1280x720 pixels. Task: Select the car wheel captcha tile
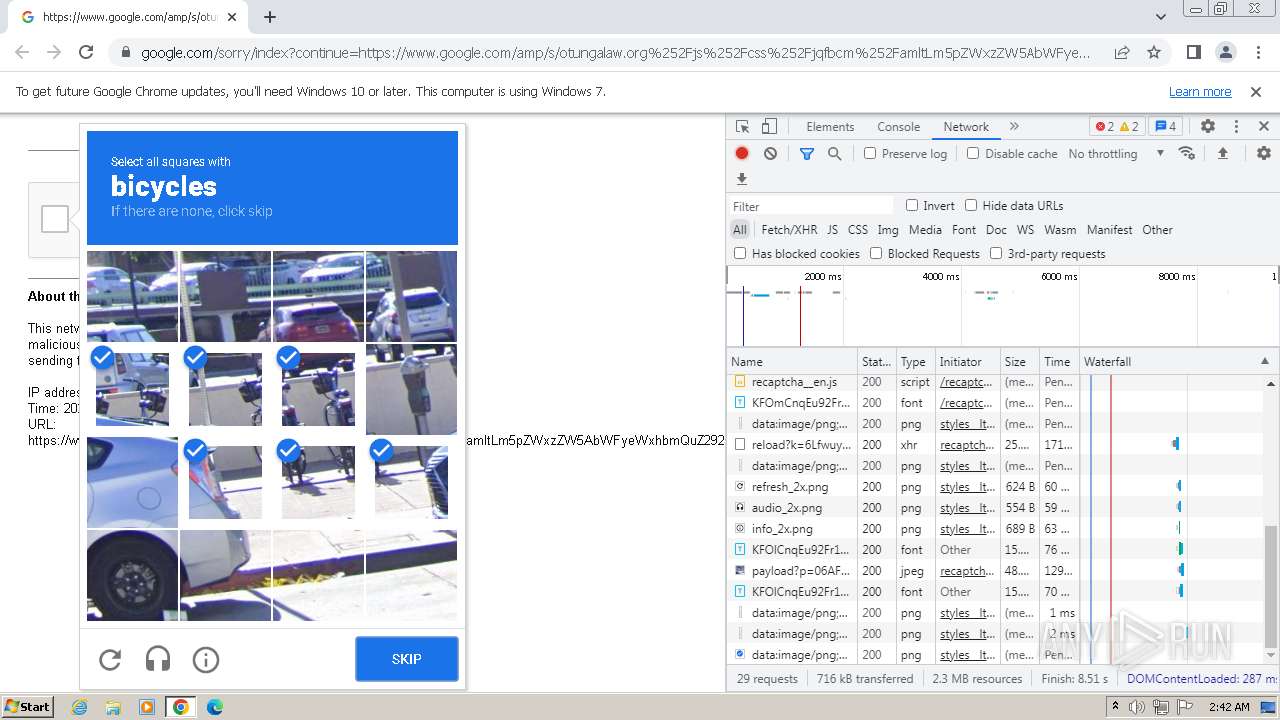tap(132, 575)
